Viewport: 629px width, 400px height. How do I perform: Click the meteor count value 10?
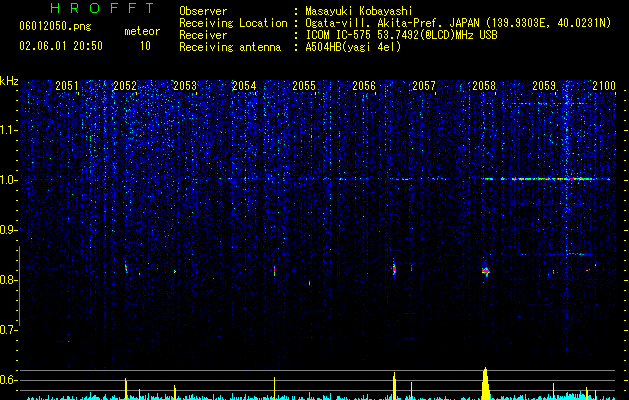click(x=145, y=46)
